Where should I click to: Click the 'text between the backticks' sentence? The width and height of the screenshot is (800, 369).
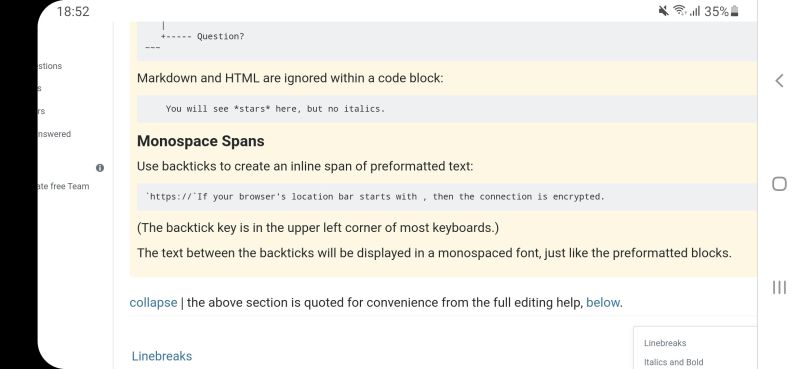point(434,253)
